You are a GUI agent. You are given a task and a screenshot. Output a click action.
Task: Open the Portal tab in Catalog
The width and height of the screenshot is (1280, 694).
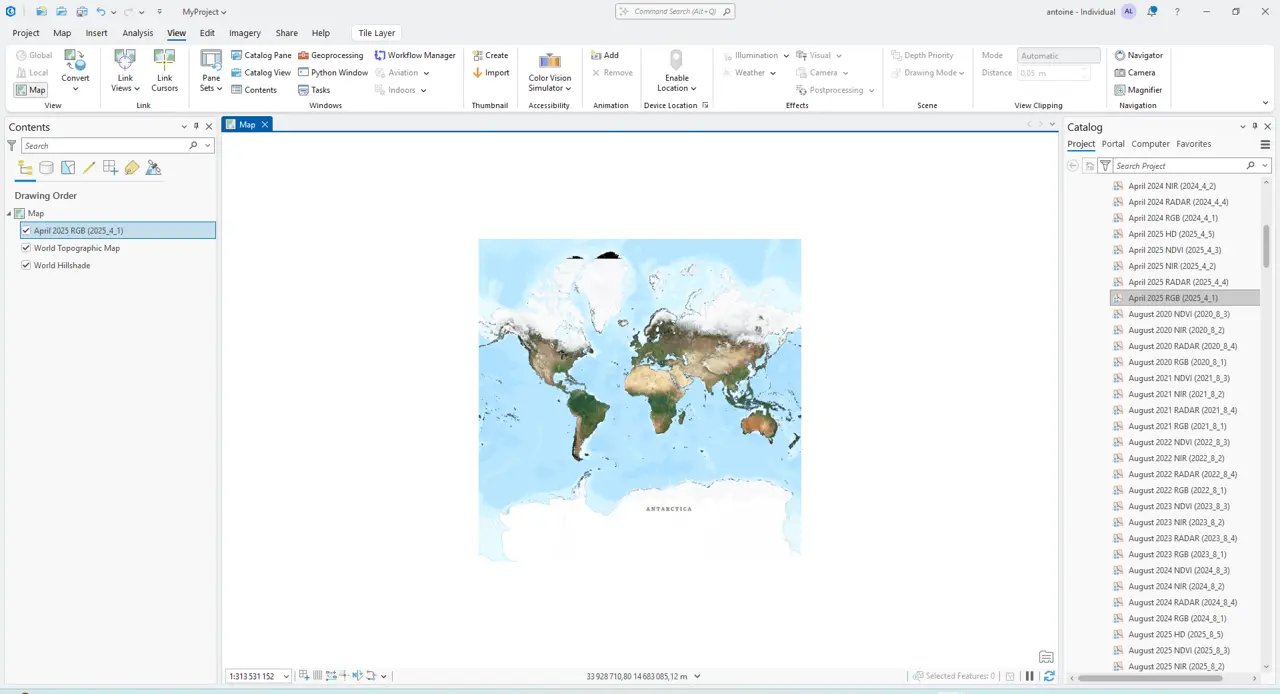1113,144
